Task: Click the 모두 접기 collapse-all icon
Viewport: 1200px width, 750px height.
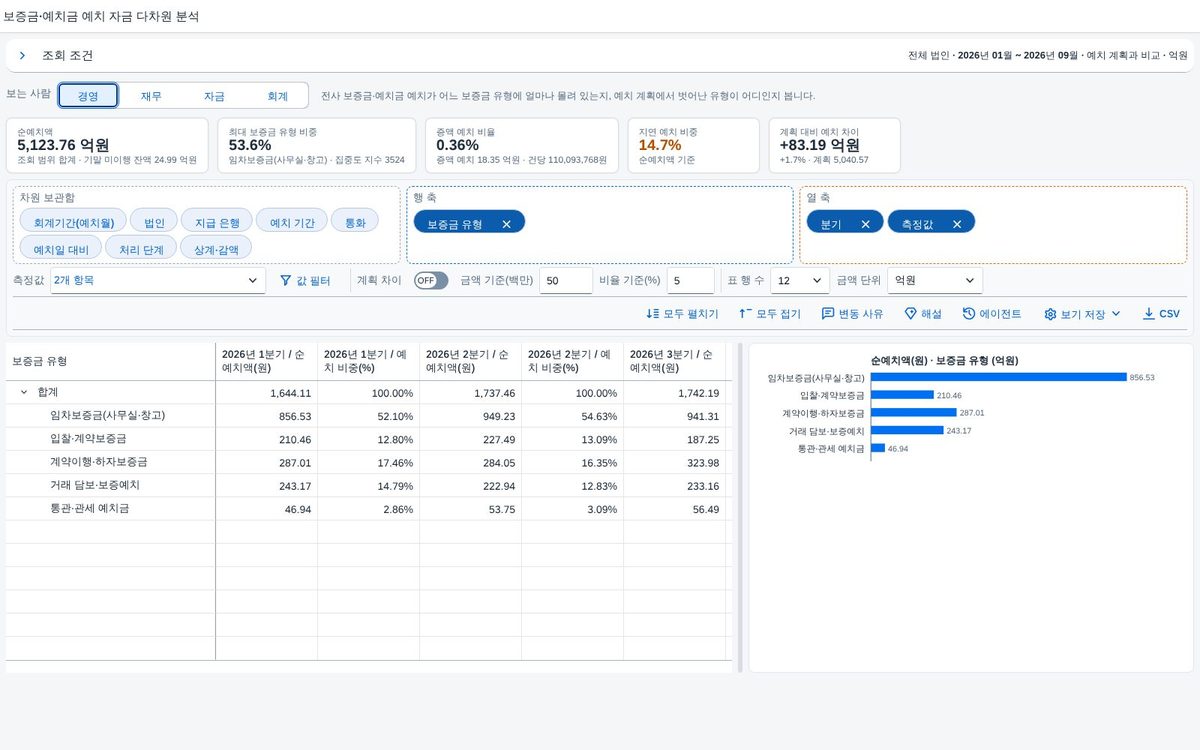Action: coord(745,314)
